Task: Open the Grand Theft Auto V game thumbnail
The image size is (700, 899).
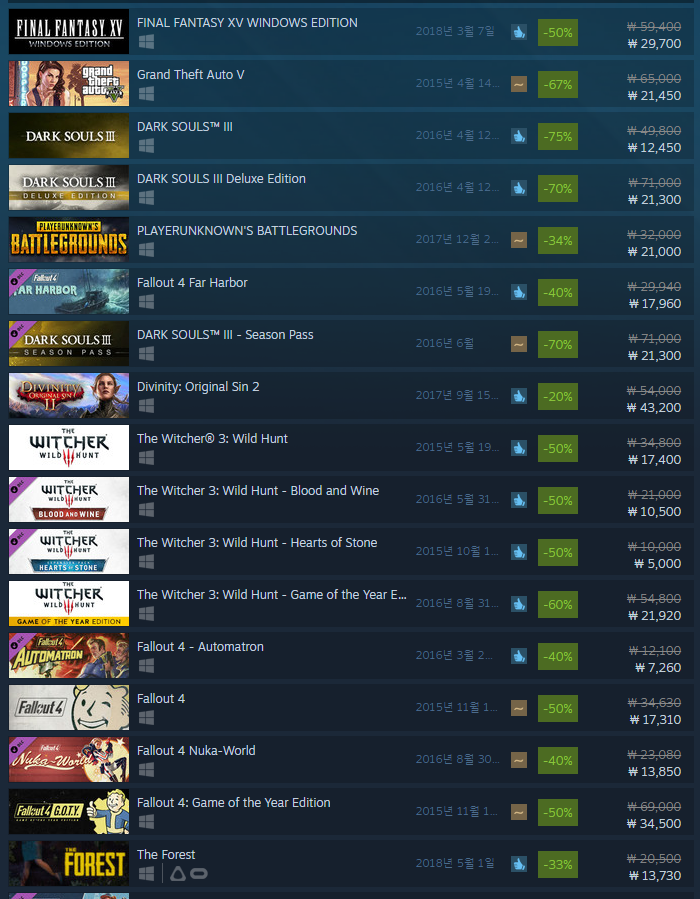Action: [69, 84]
